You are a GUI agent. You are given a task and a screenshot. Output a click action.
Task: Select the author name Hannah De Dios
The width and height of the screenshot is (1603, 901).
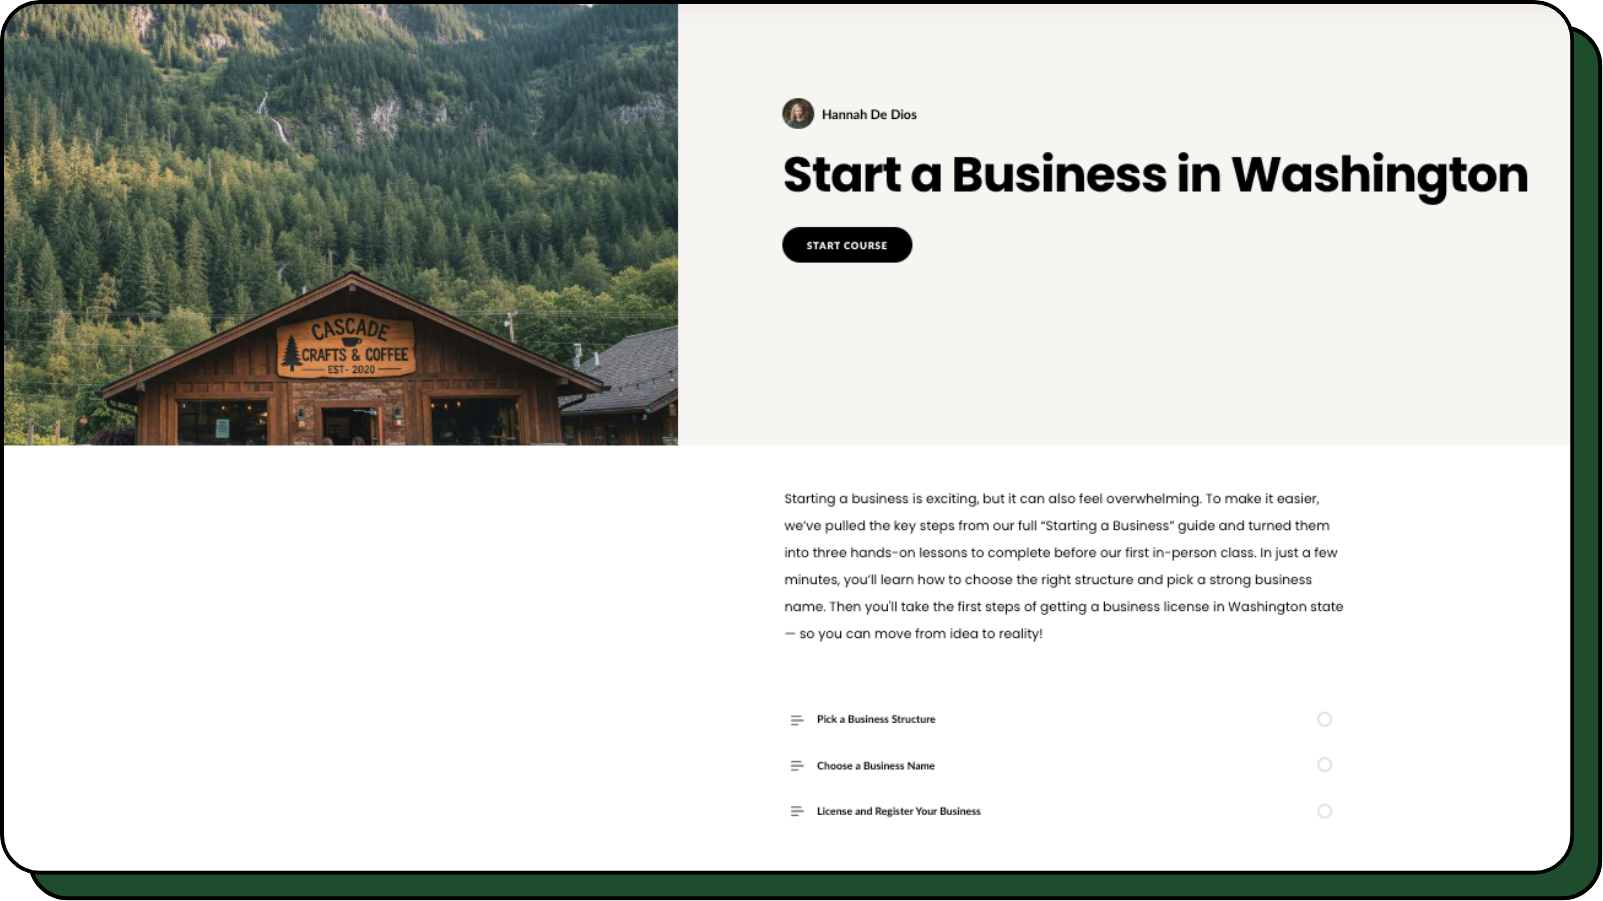pos(869,115)
